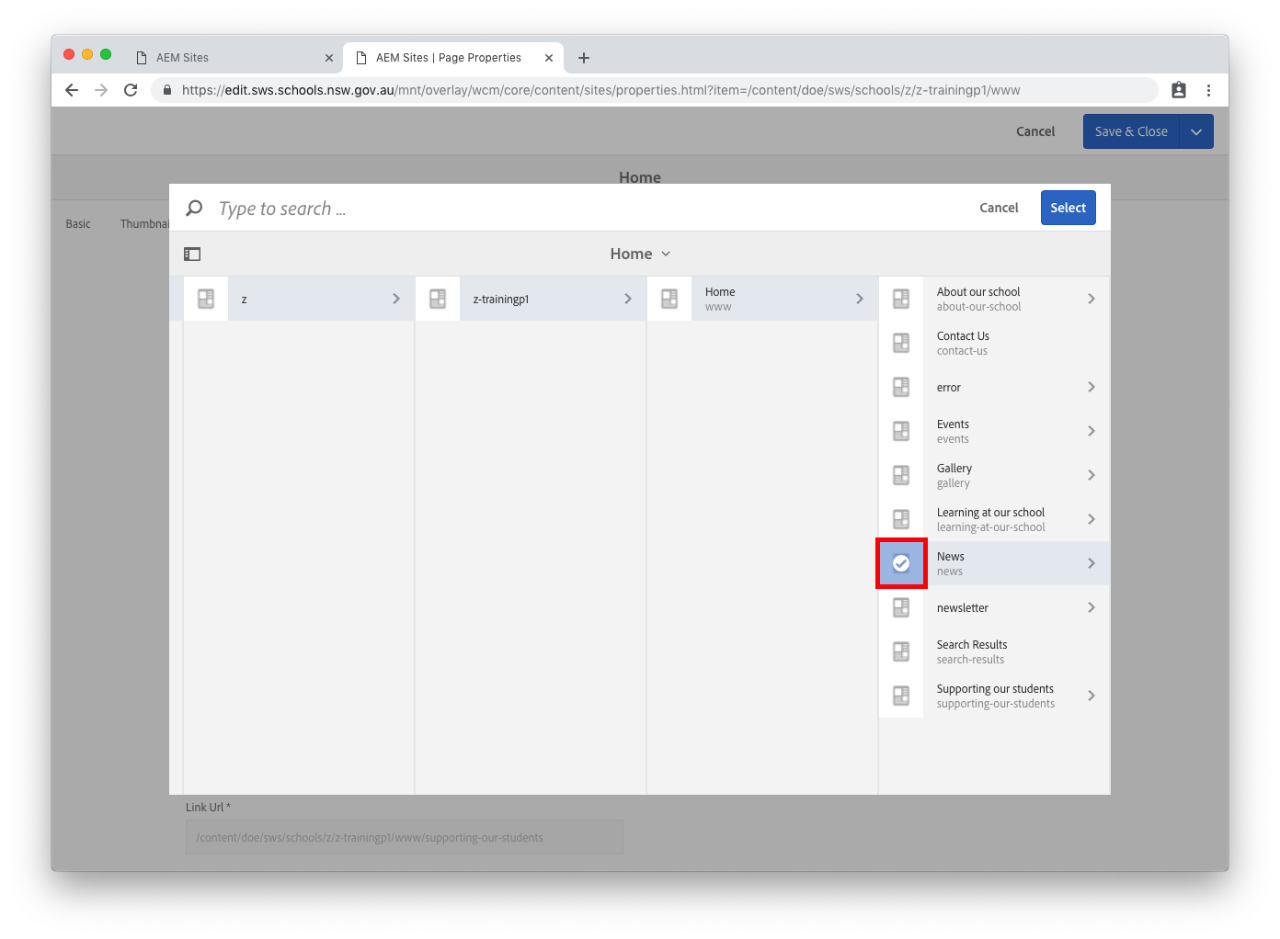Screen dimensions: 1280x939
Task: Click Select in the path picker
Action: point(1068,208)
